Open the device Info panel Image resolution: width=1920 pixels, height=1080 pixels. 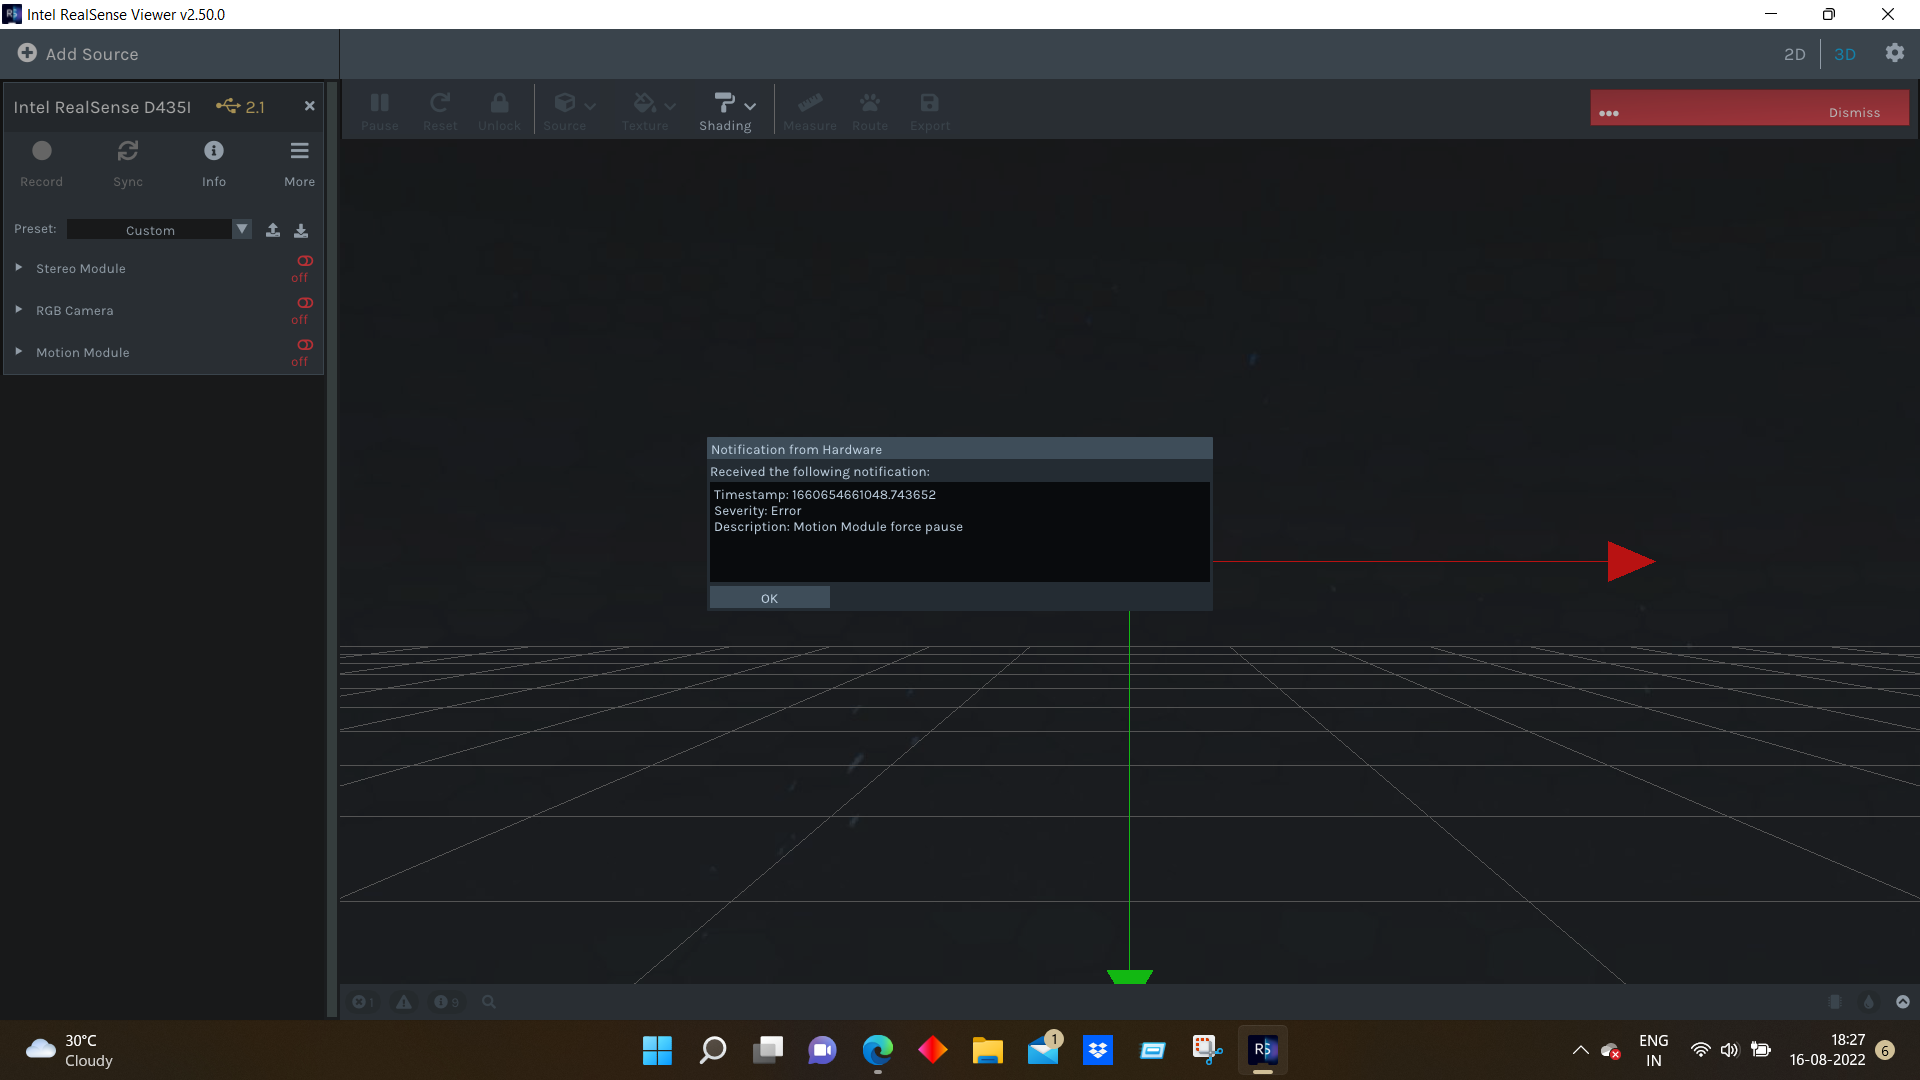click(x=213, y=151)
